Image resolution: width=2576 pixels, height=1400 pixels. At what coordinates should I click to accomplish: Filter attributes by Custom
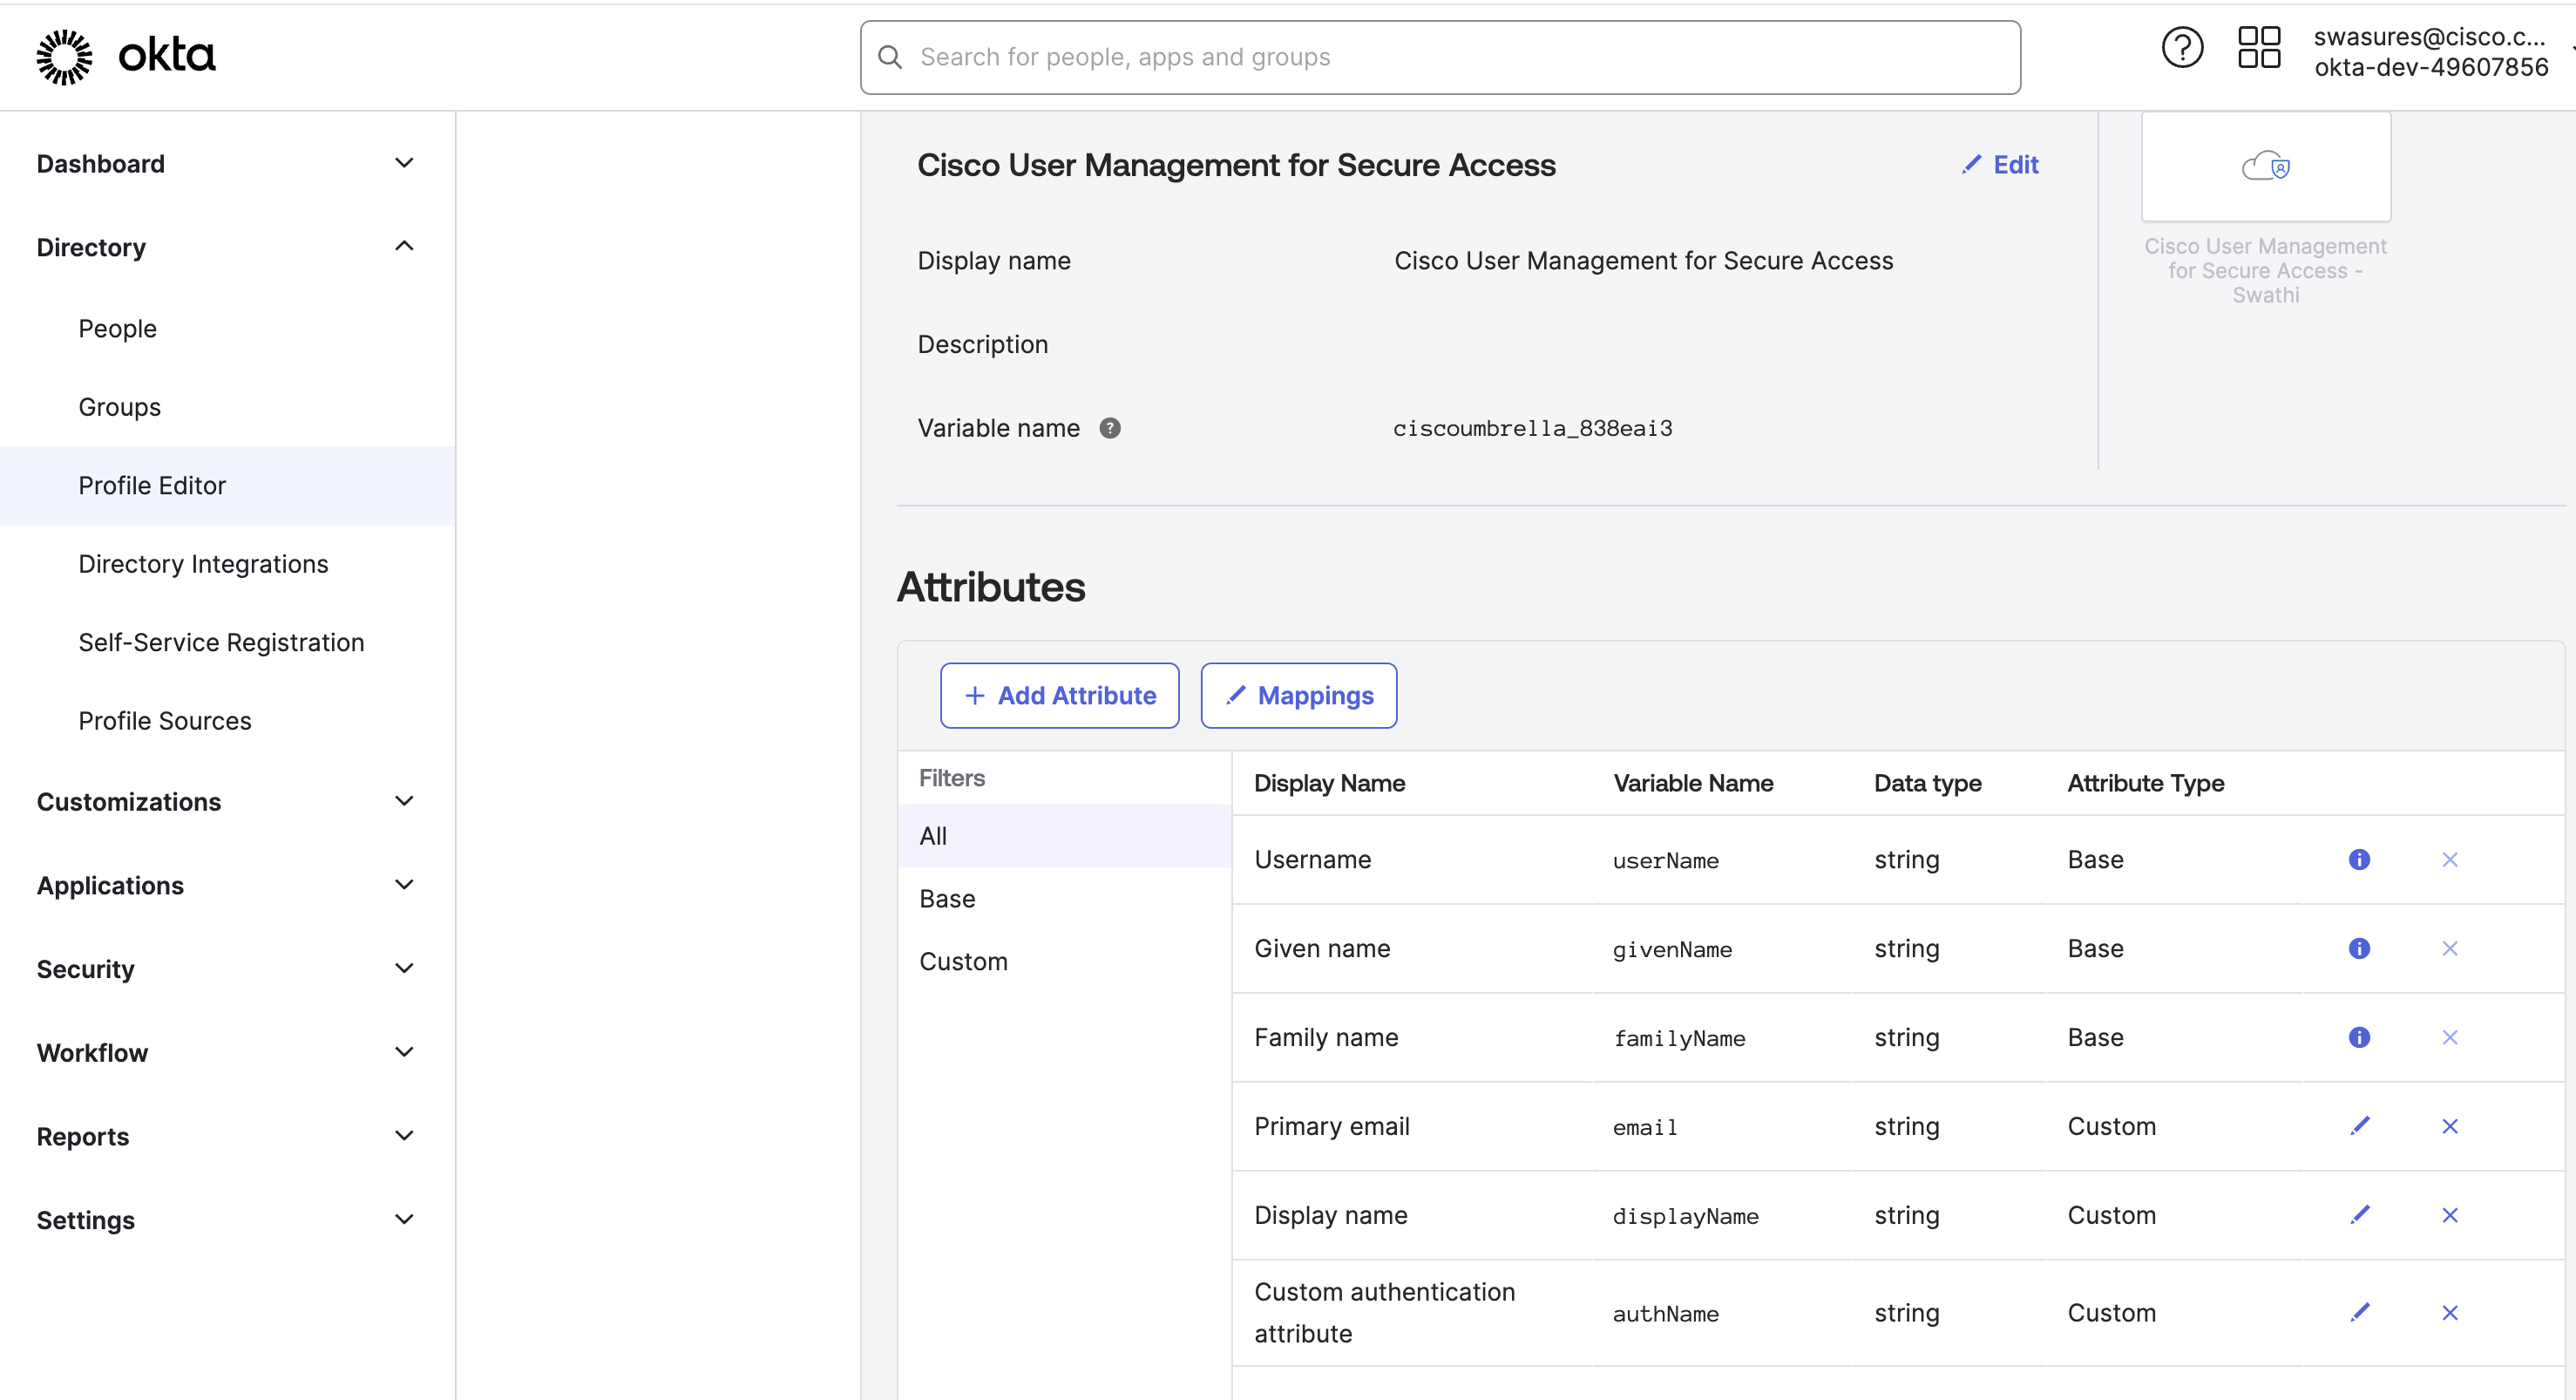(1064, 962)
